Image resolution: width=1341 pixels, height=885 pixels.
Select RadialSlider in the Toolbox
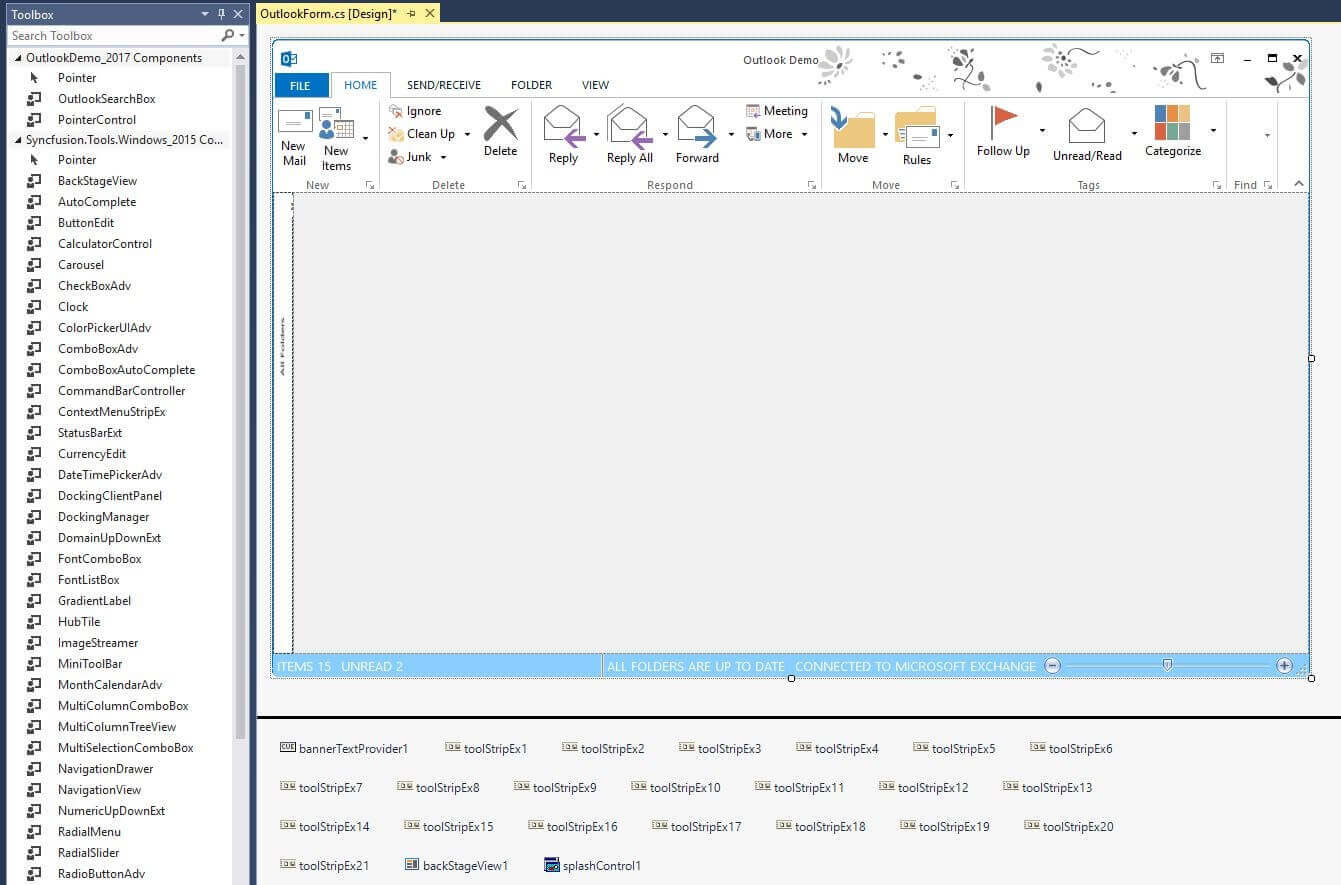pyautogui.click(x=89, y=853)
